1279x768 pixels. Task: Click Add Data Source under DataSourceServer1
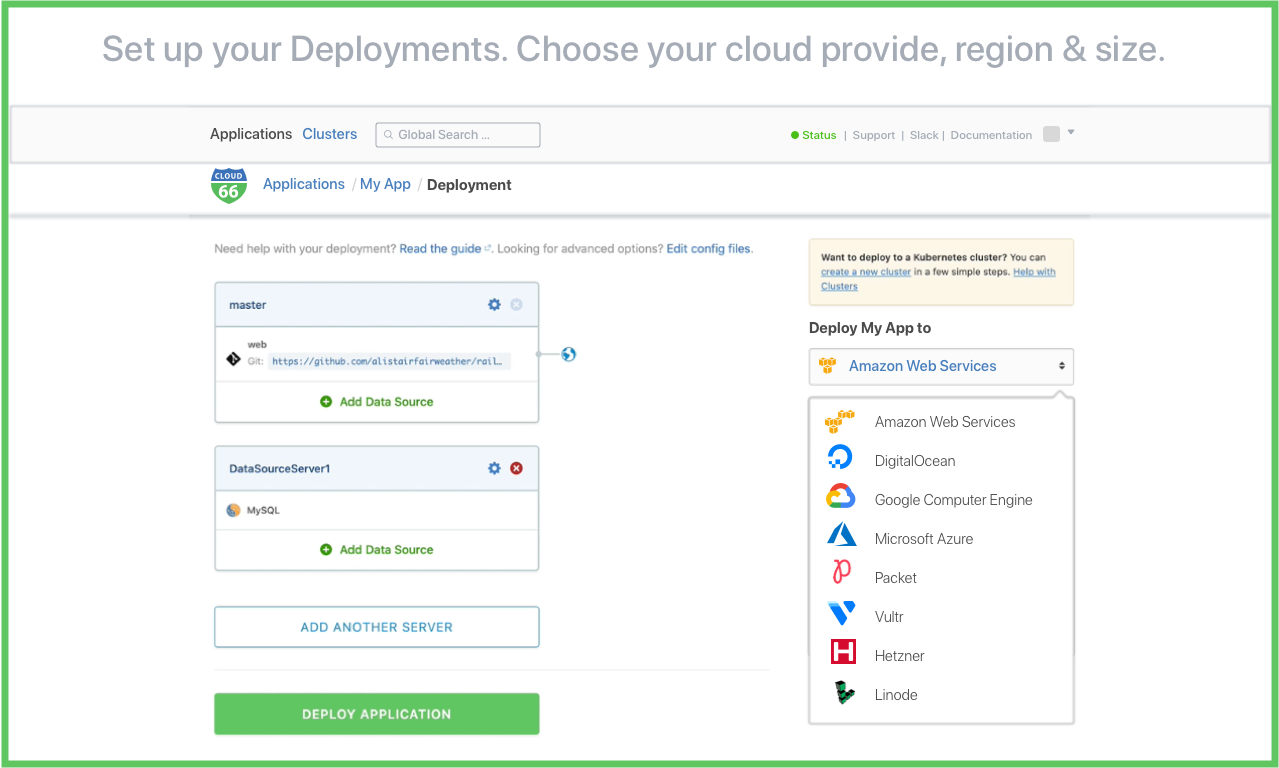coord(377,550)
